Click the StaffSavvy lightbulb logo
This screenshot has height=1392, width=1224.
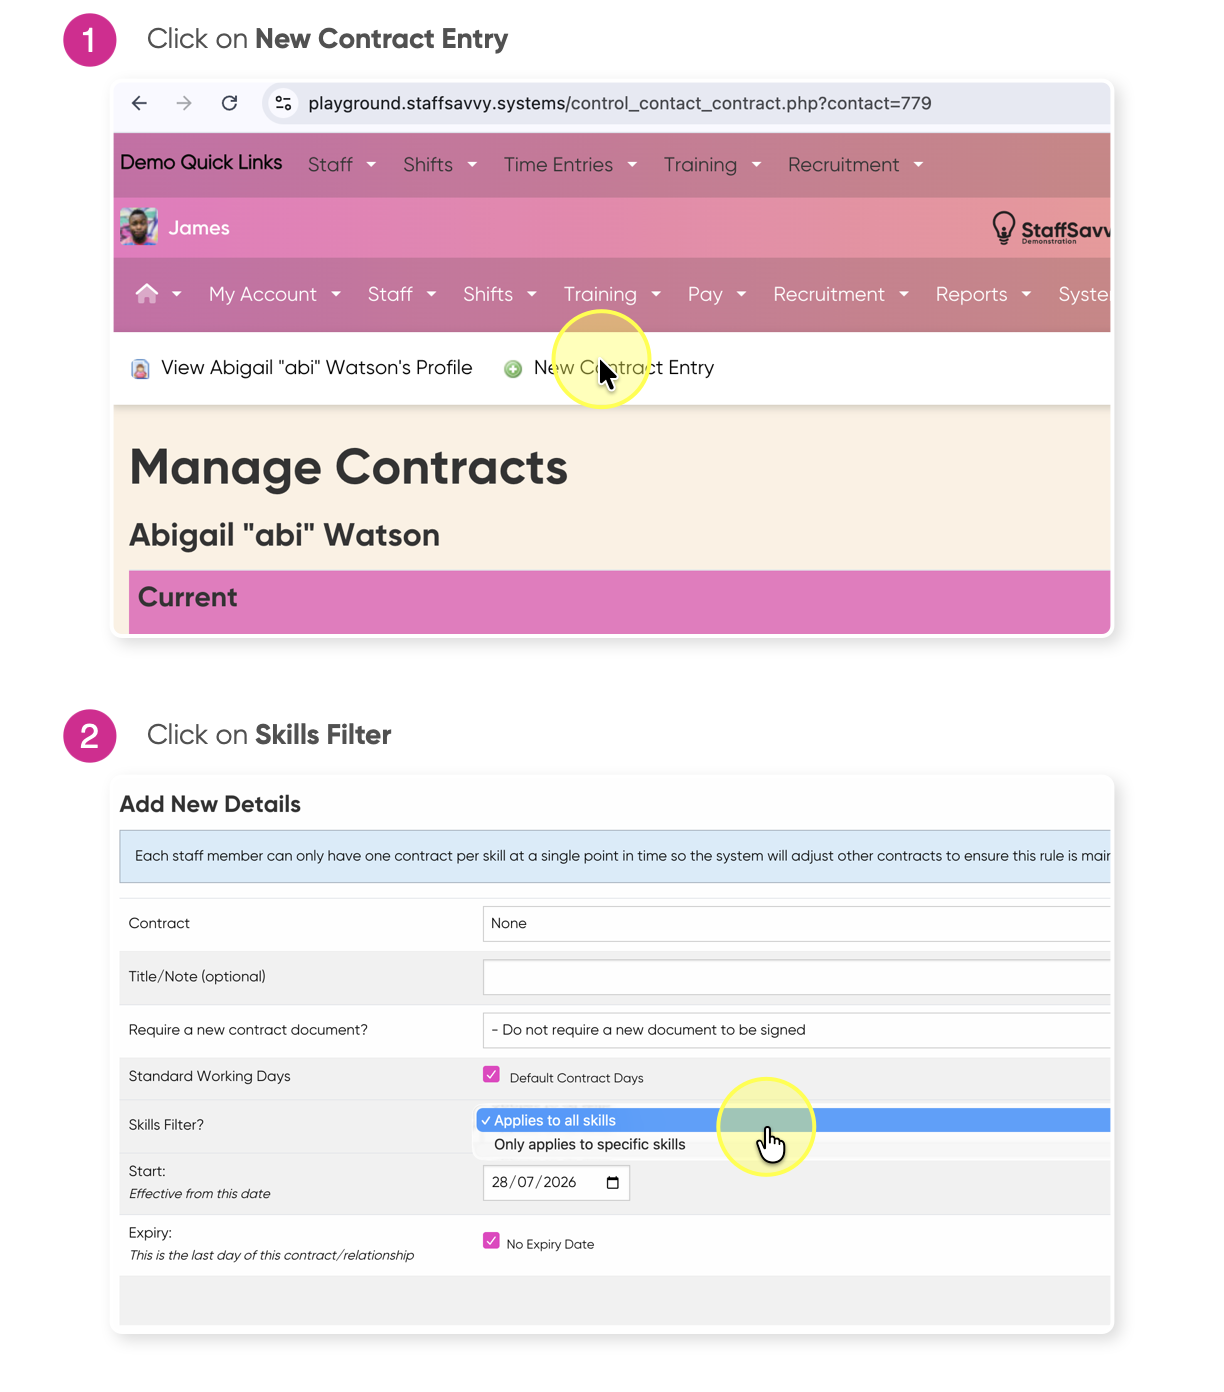click(x=1004, y=228)
